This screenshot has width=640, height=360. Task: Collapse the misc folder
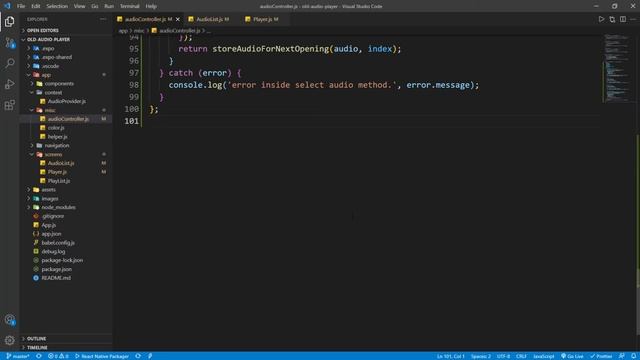[66, 110]
